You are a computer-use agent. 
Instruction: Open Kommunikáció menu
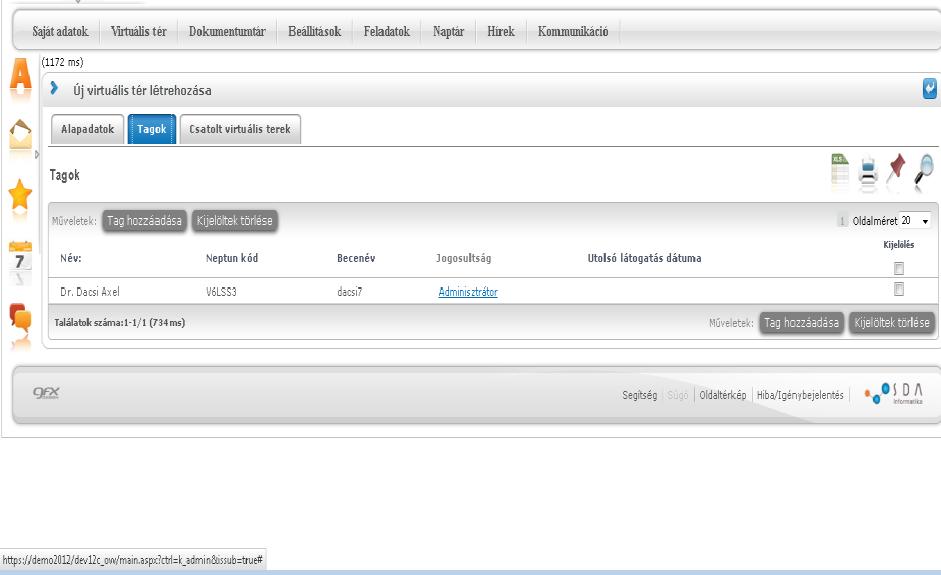pos(573,31)
